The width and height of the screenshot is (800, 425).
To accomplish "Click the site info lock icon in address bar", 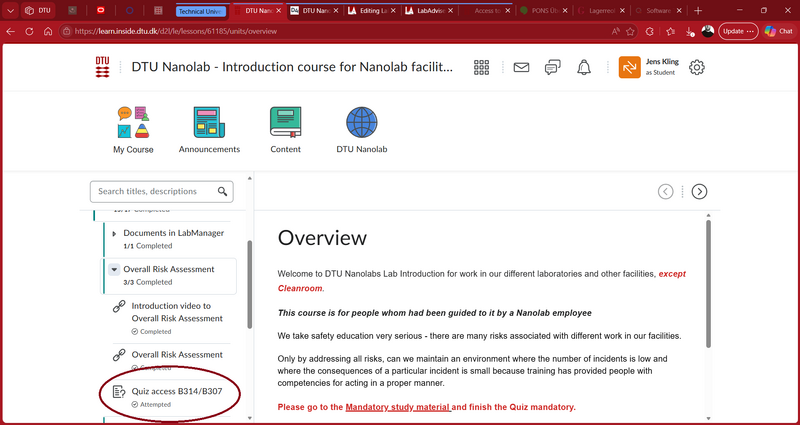I will (66, 31).
